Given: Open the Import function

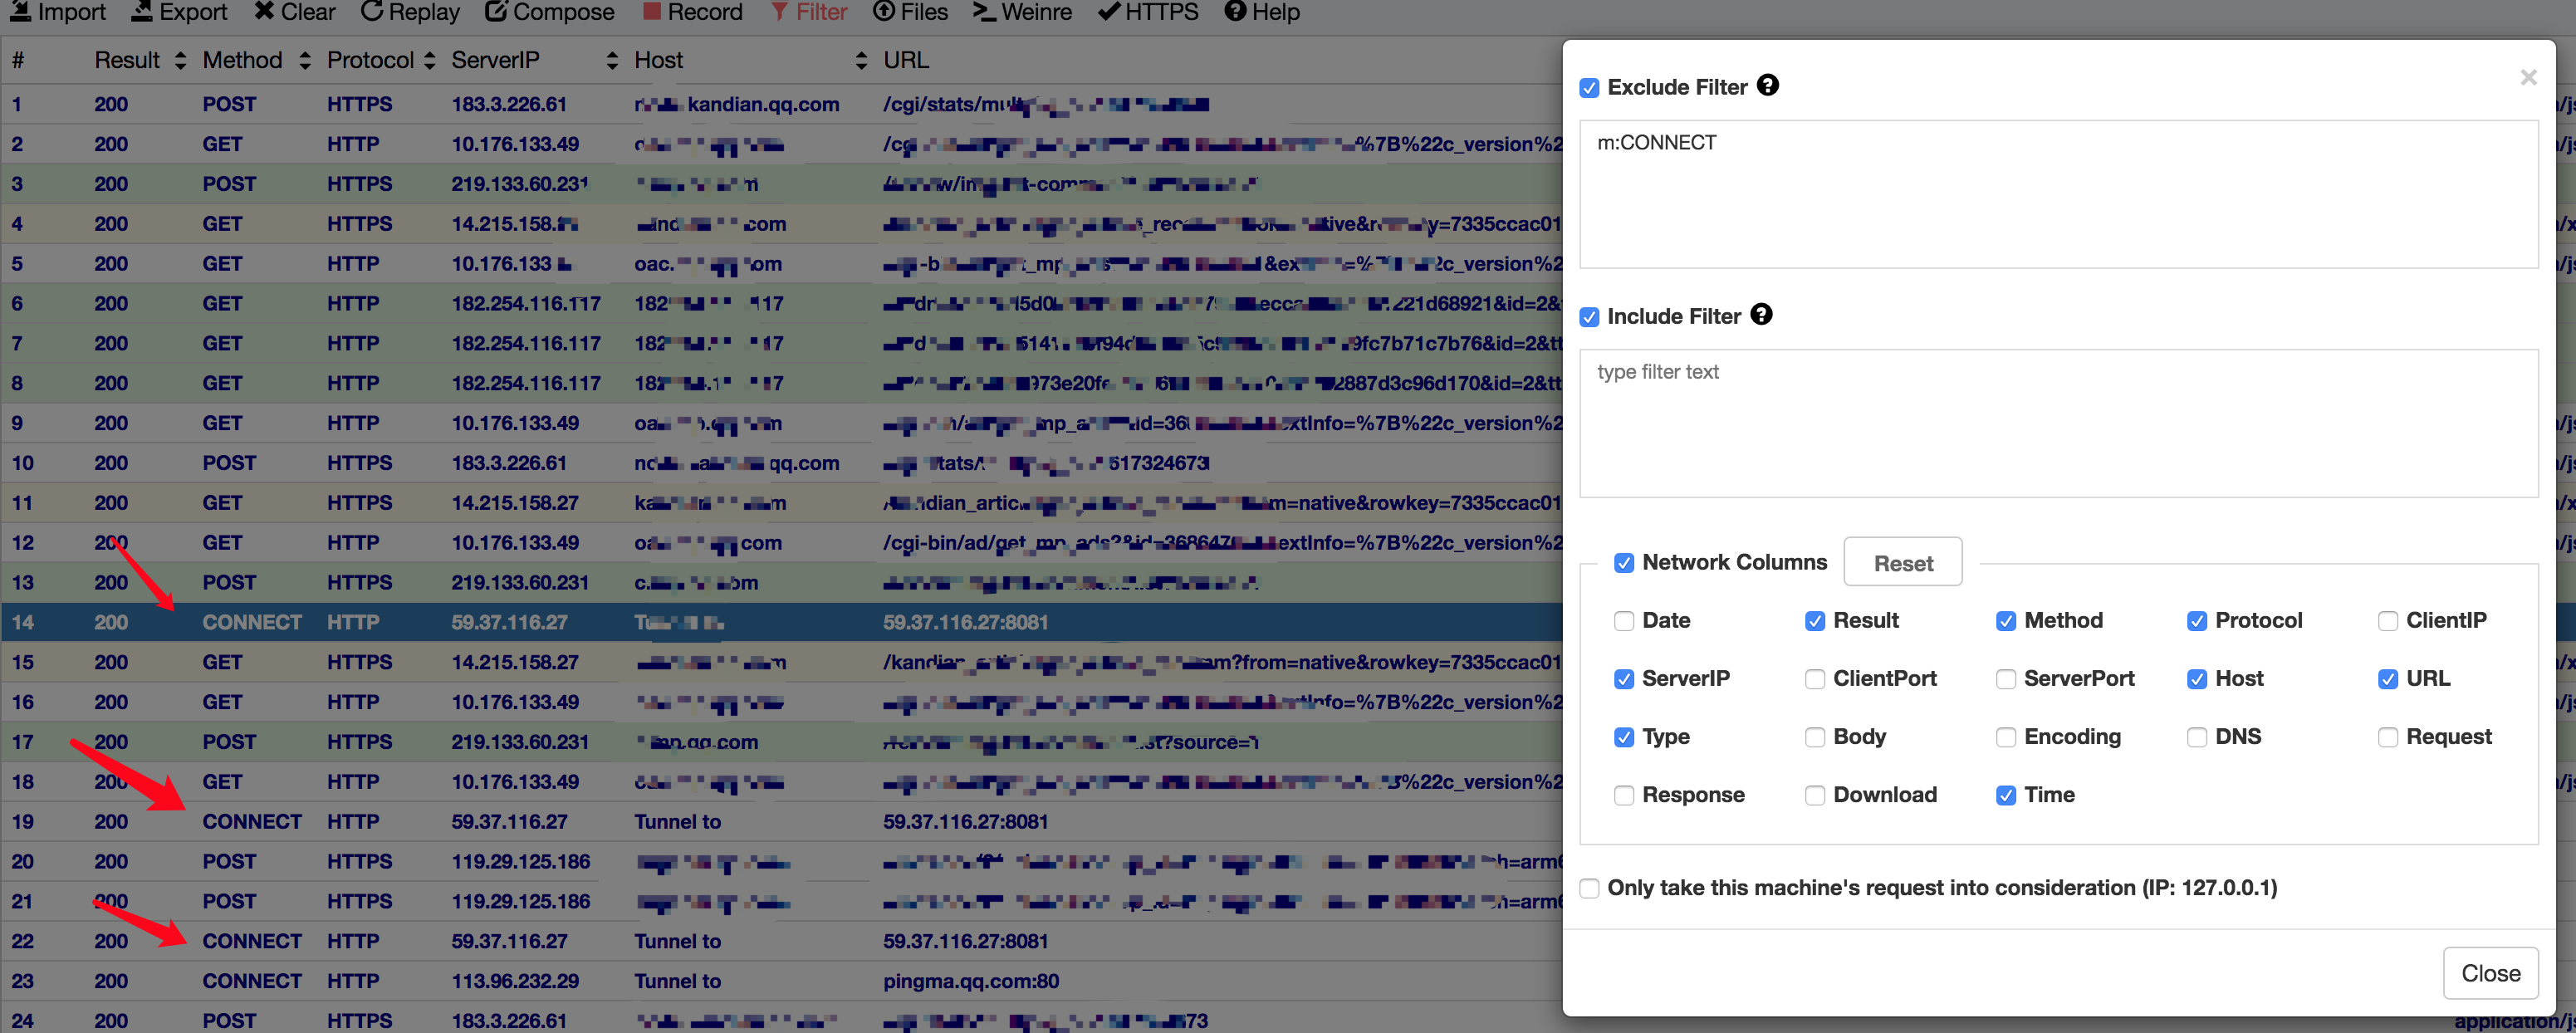Looking at the screenshot, I should 57,12.
